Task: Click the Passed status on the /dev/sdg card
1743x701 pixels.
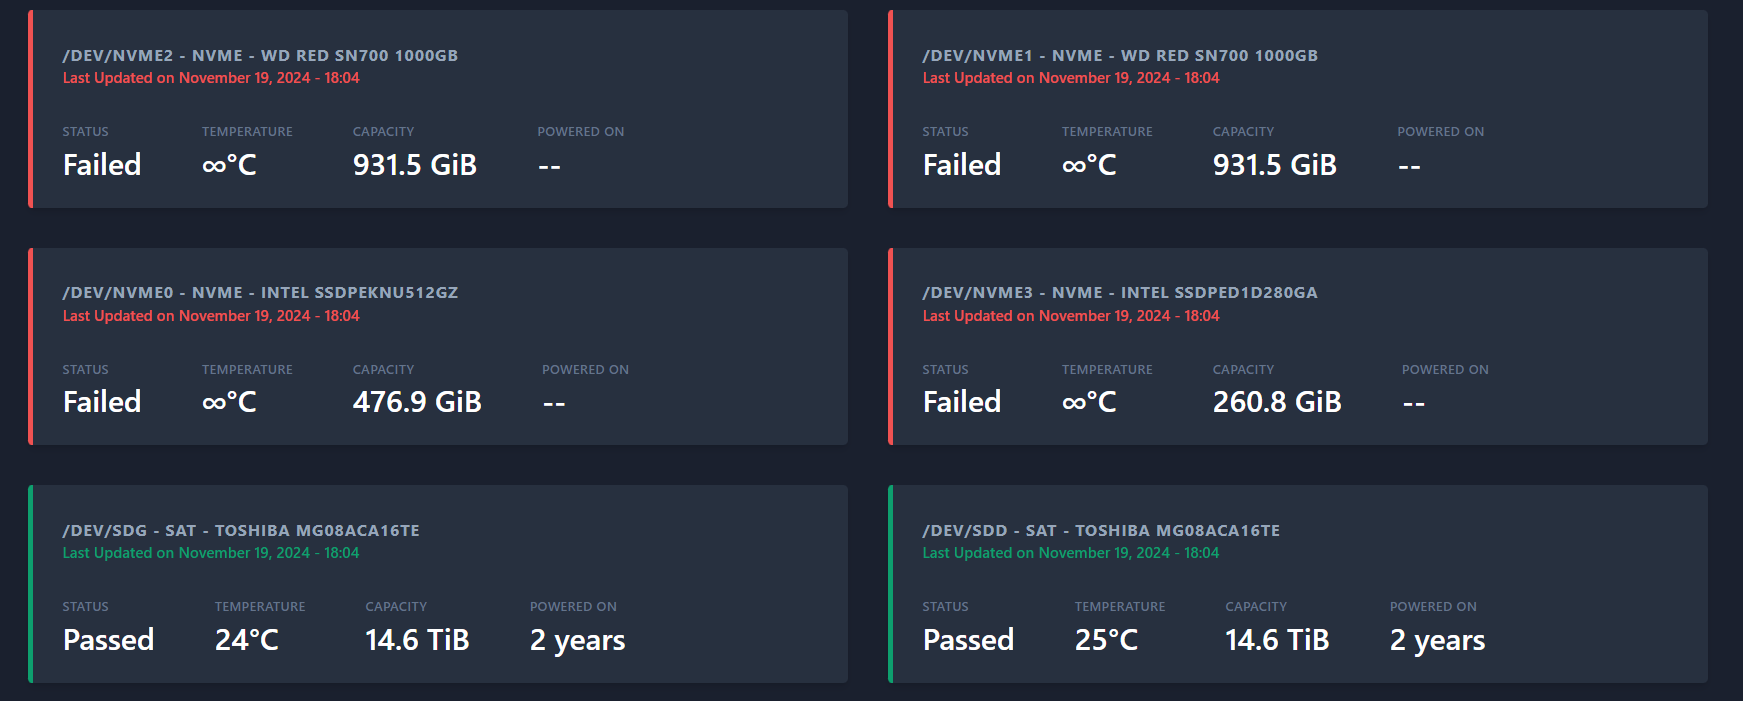Action: (108, 640)
